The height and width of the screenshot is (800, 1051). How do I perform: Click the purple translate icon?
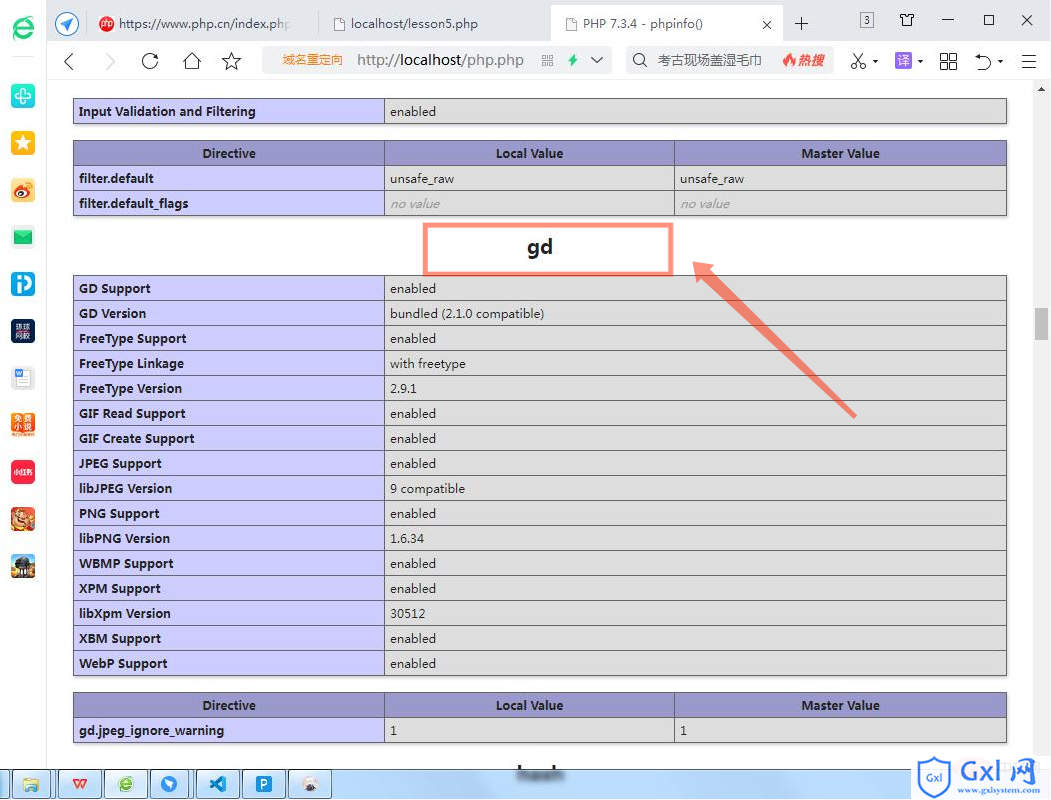pos(903,61)
